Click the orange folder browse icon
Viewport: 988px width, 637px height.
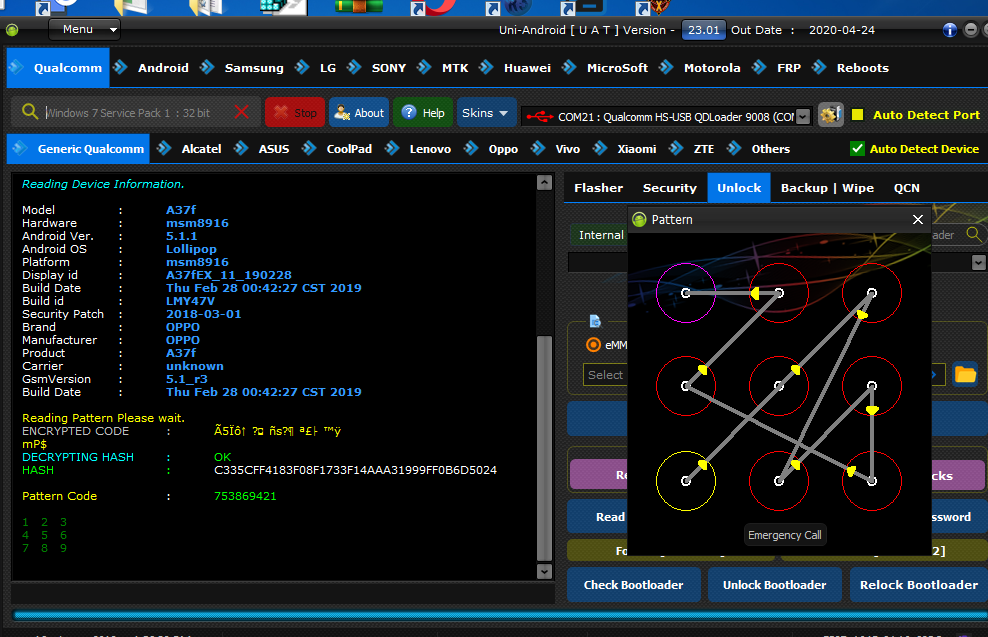pyautogui.click(x=965, y=374)
